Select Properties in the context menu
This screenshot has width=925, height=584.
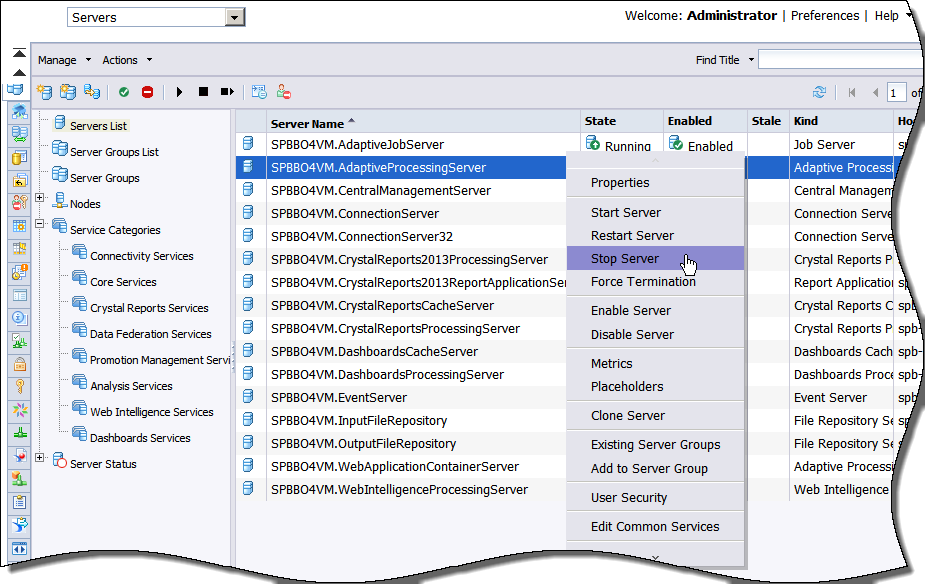[x=620, y=183]
